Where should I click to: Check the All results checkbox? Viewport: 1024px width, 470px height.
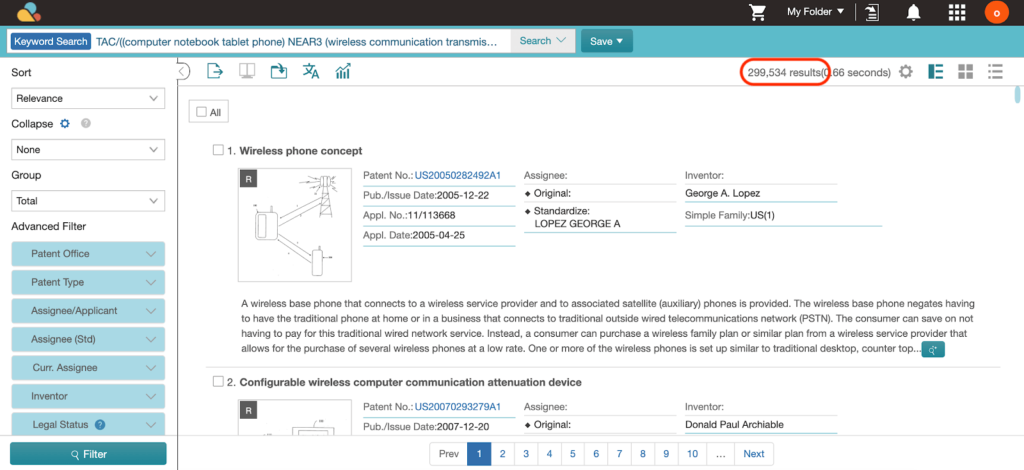[x=201, y=113]
